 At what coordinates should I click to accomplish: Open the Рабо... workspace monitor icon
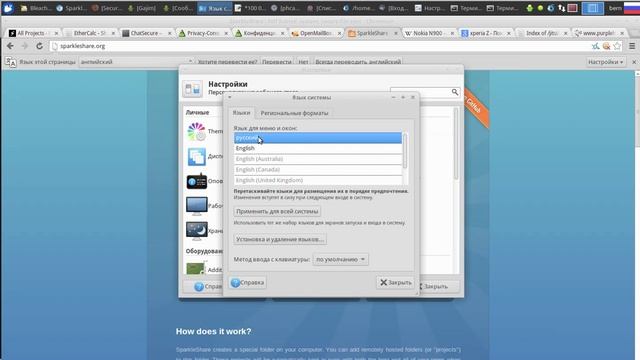pos(196,206)
